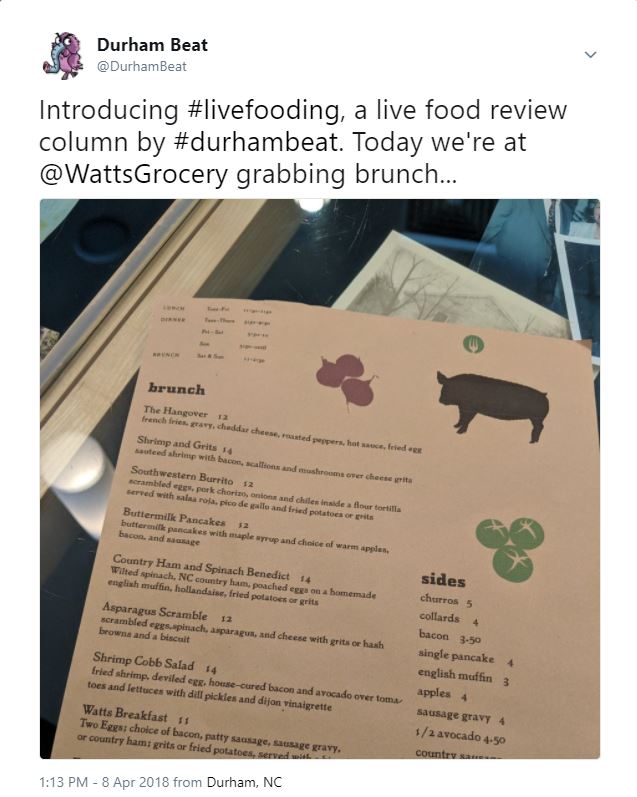637x797 pixels.
Task: Click the Durham Beat profile avatar
Action: coord(67,55)
